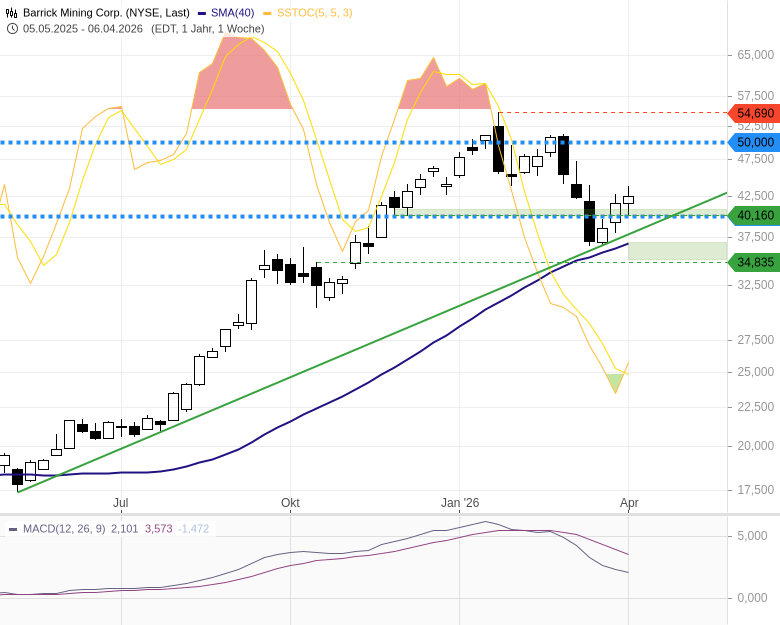The width and height of the screenshot is (780, 625).
Task: Click the Jul time axis label
Action: click(x=121, y=503)
